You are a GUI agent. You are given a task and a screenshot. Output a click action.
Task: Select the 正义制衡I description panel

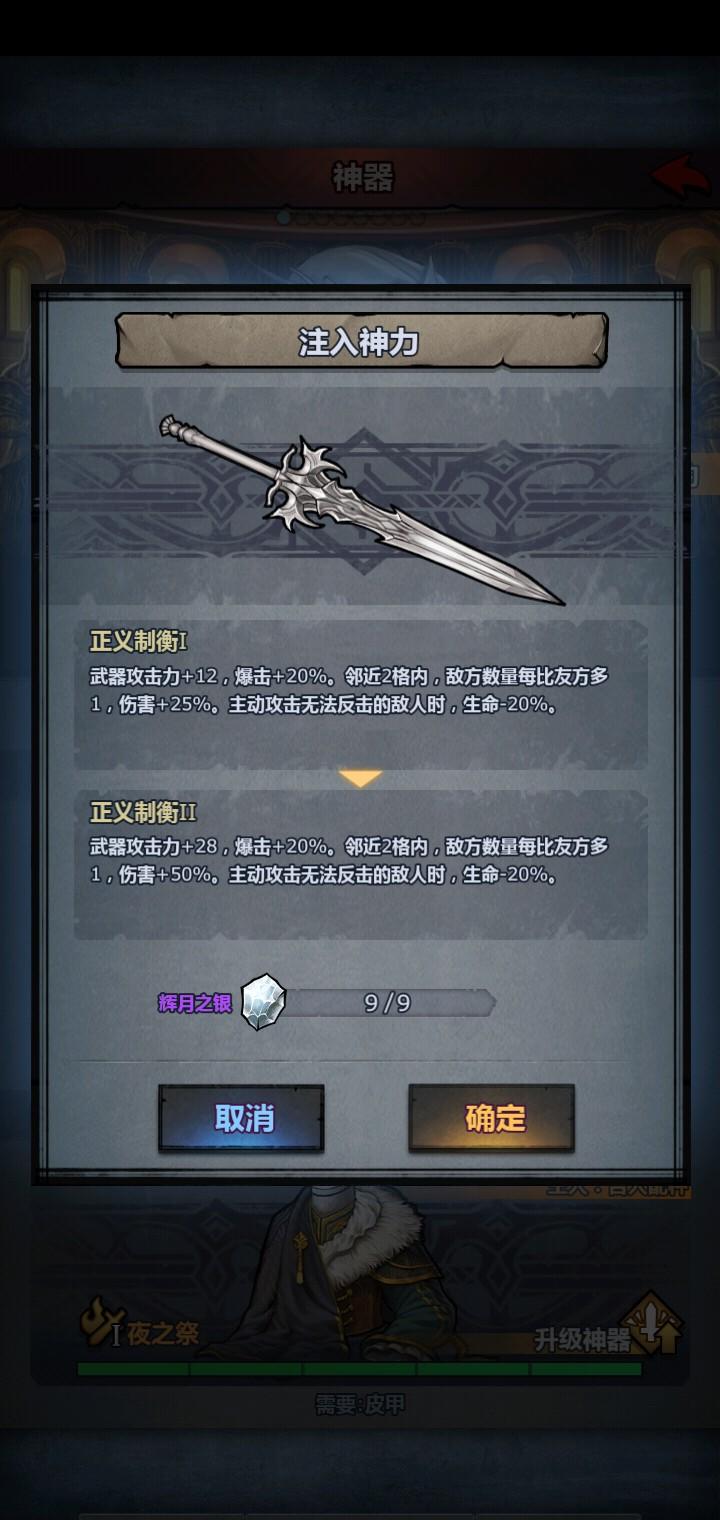pyautogui.click(x=361, y=695)
